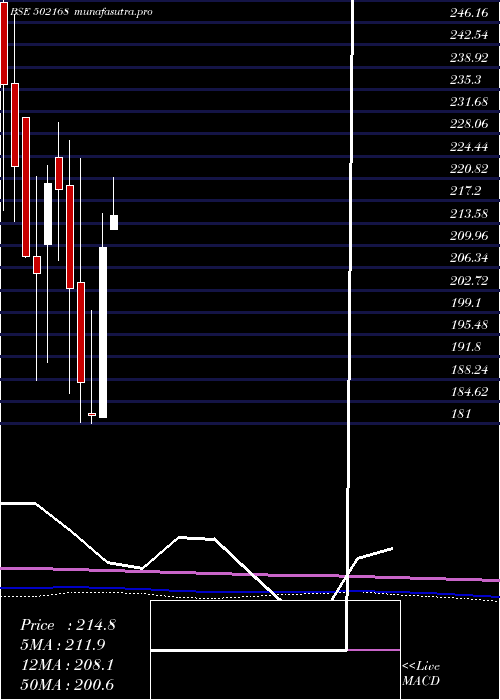Select the 184.62 price axis label
This screenshot has width=500, height=700.
click(x=469, y=392)
